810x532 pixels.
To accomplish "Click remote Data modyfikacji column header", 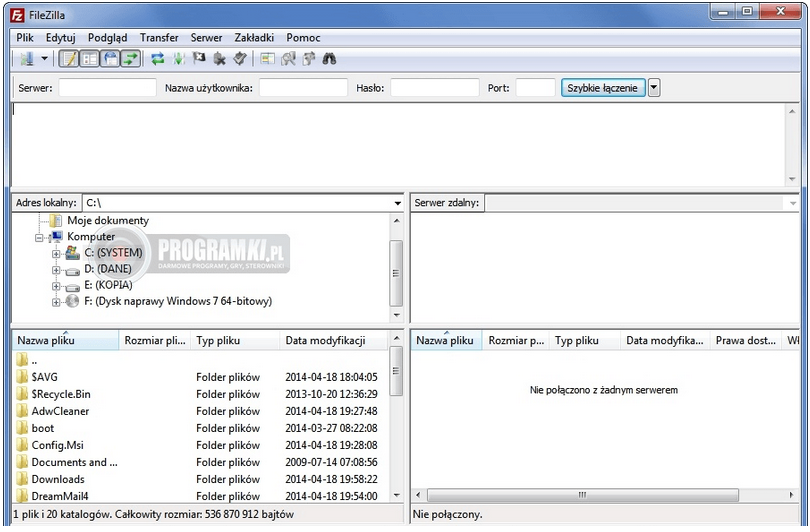I will coord(665,340).
